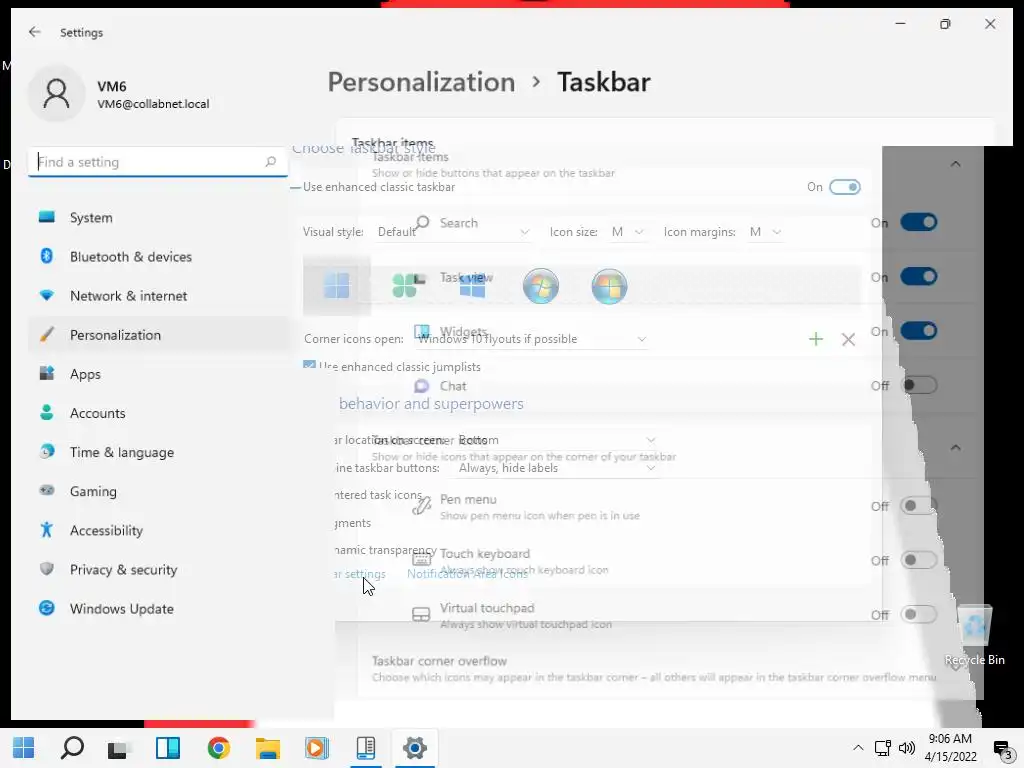
Task: Open the Always, hide labels dropdown
Action: tap(556, 468)
